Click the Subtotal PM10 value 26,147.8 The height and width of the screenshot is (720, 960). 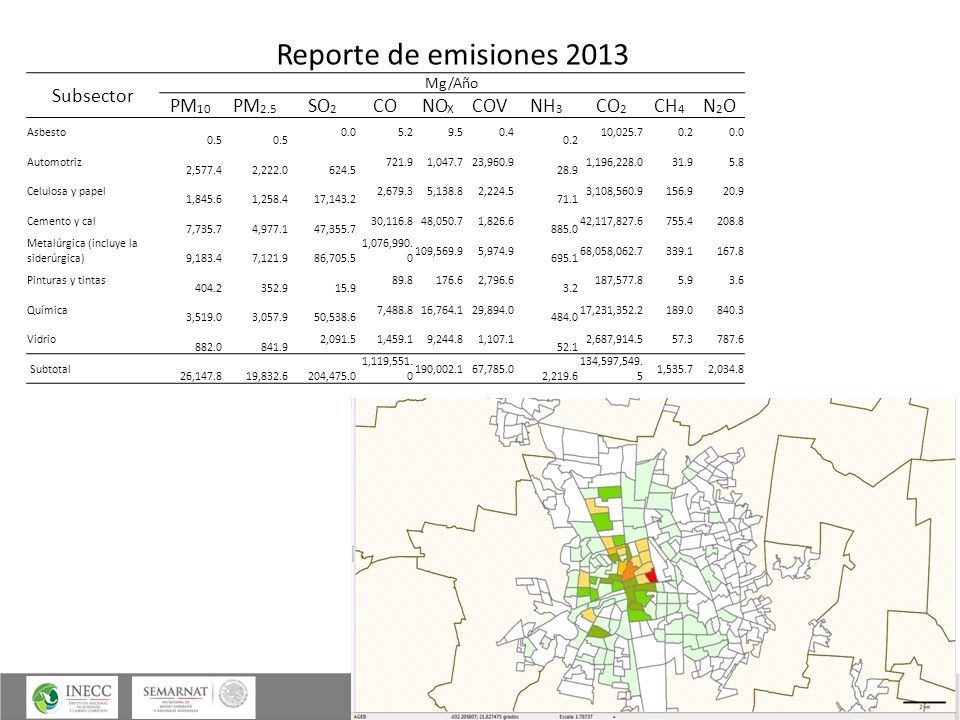[201, 376]
